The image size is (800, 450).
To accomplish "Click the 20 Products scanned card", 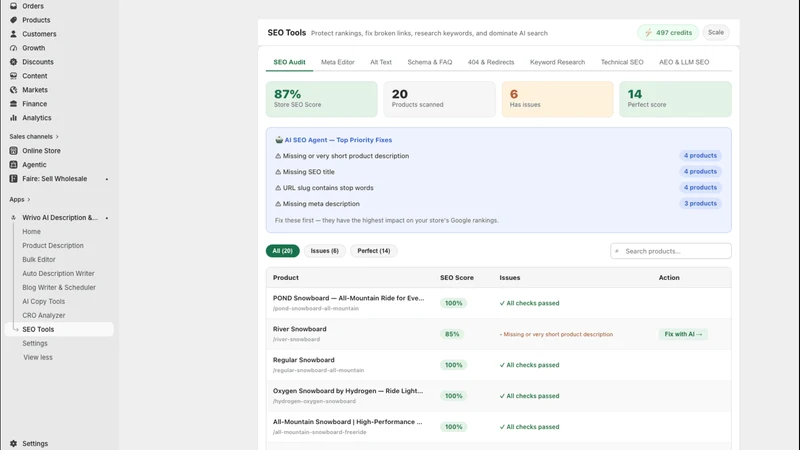I will [439, 99].
